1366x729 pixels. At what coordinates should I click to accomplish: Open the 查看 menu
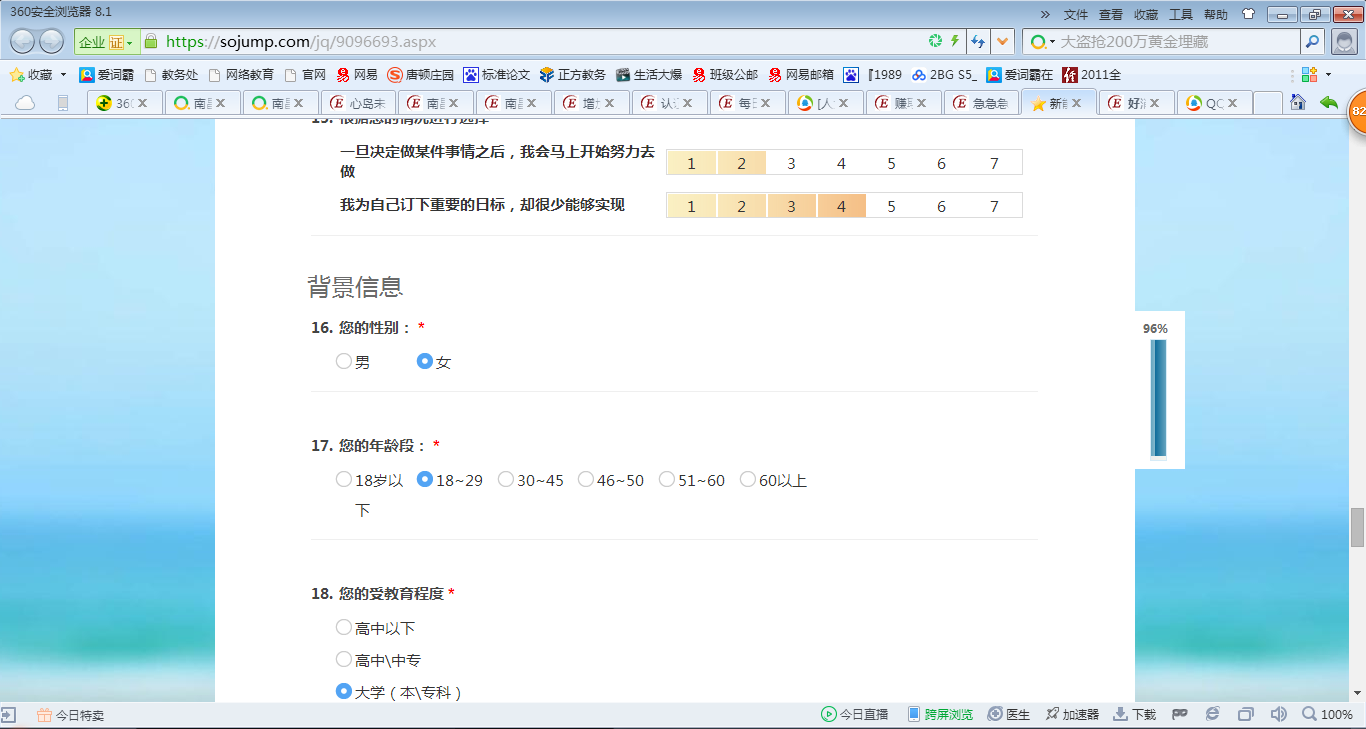click(1111, 15)
